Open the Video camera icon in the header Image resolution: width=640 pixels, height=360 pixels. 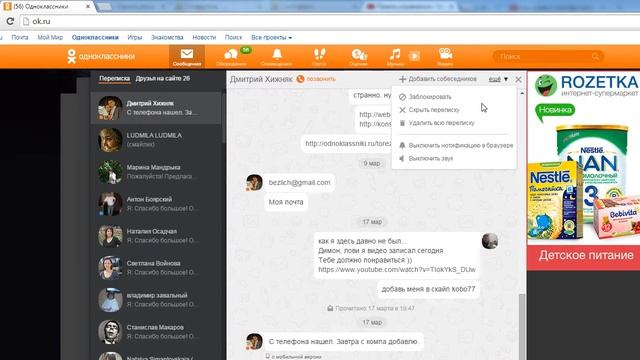click(x=445, y=57)
